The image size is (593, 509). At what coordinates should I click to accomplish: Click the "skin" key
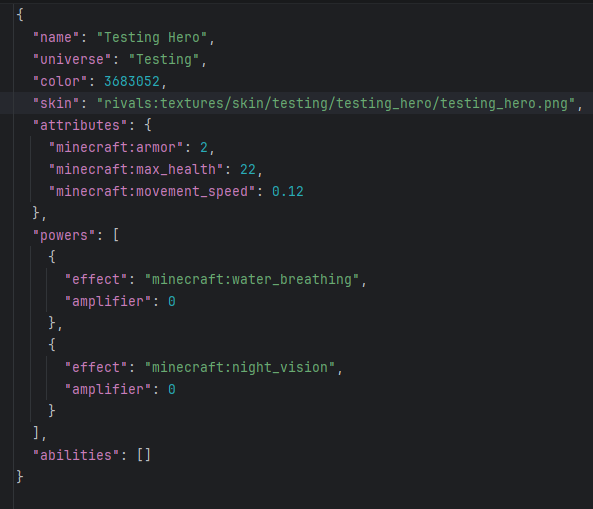[x=56, y=103]
